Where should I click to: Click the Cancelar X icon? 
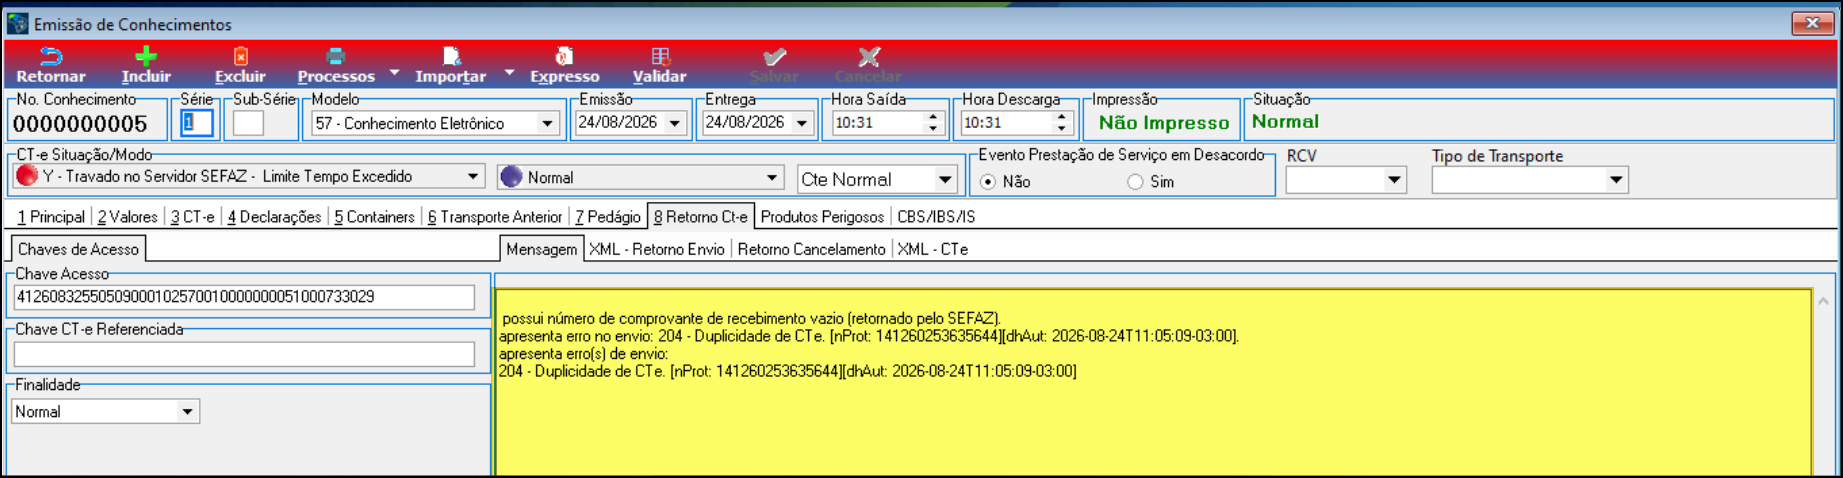point(869,57)
